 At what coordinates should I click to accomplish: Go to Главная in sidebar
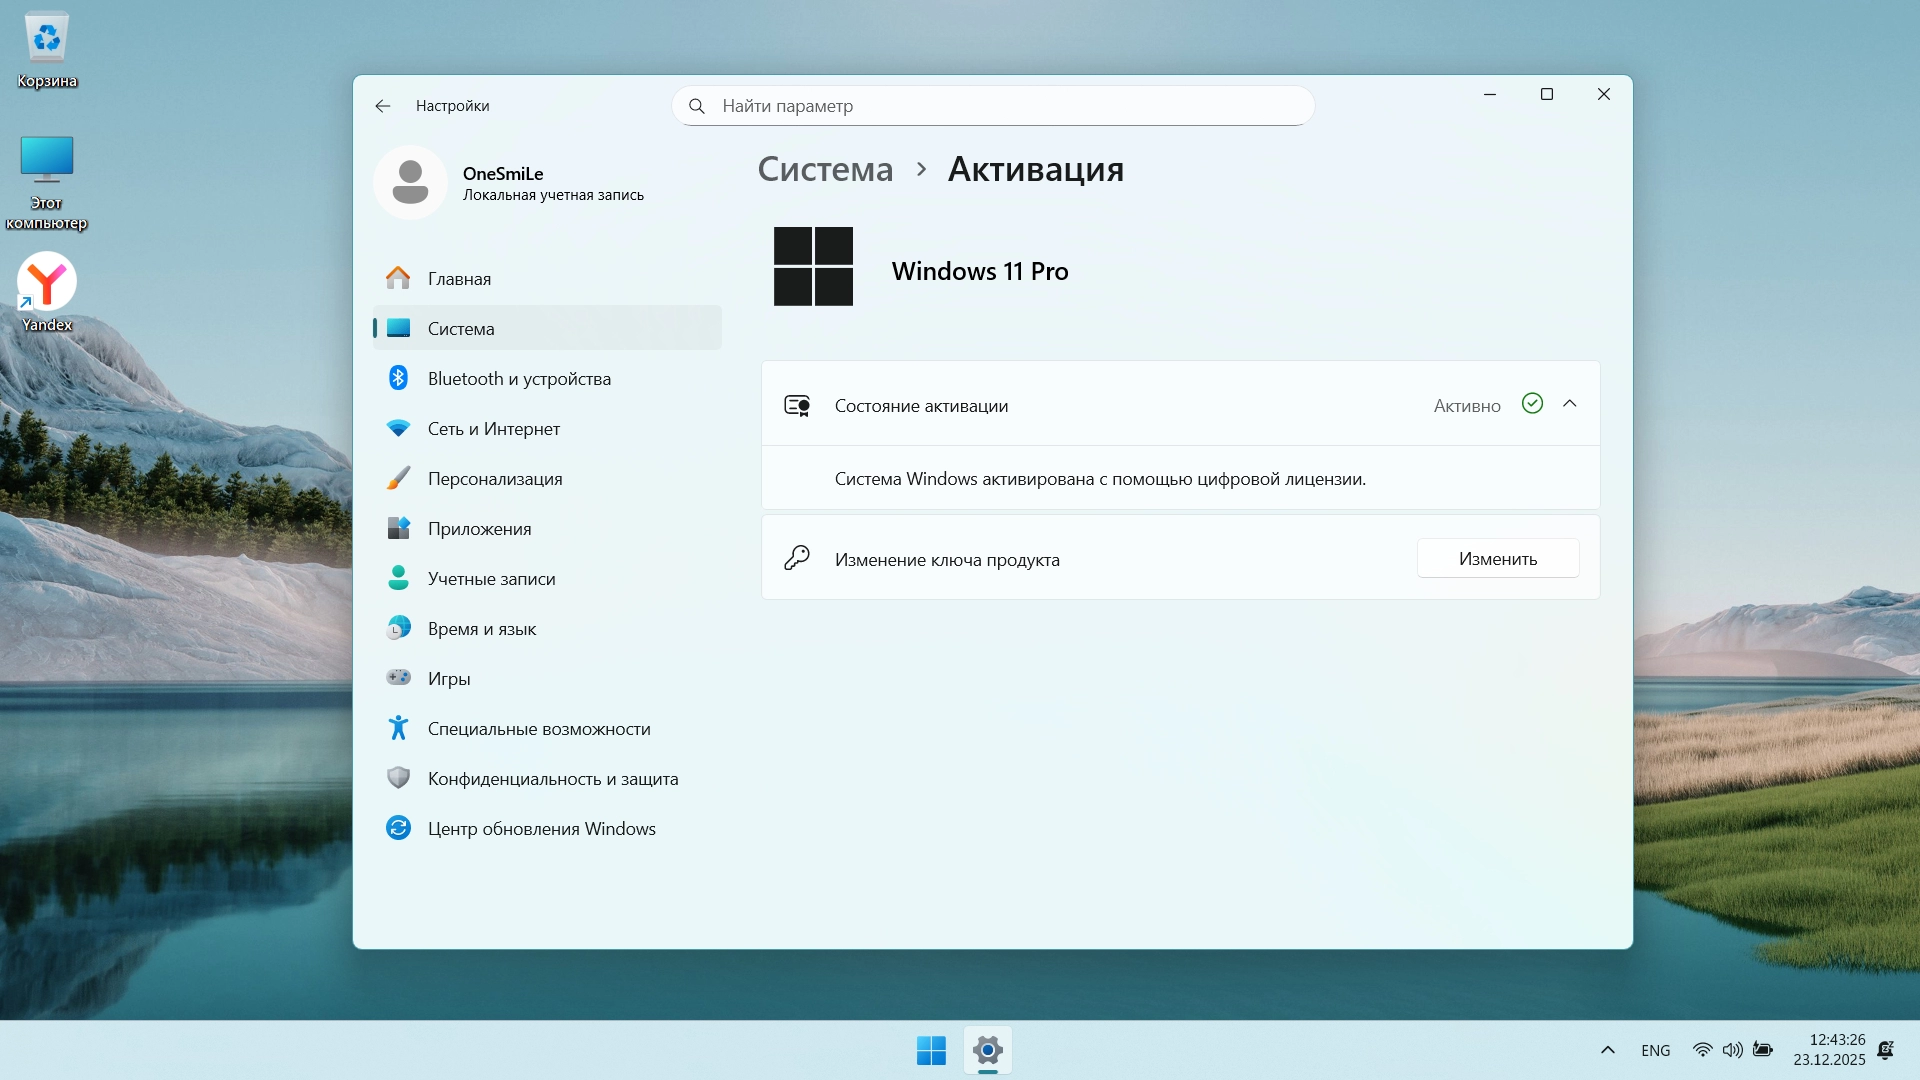coord(459,279)
